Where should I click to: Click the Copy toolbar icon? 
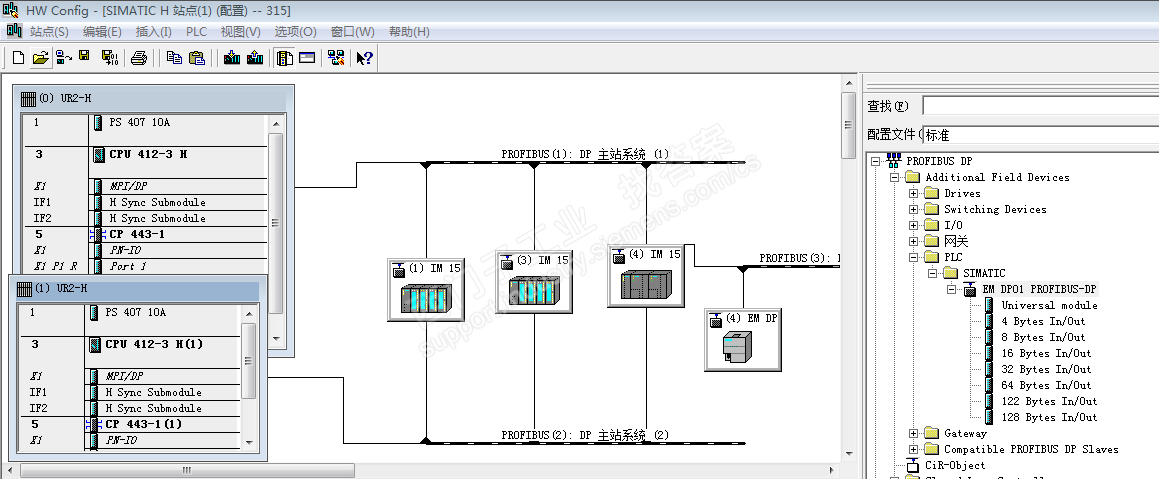(x=174, y=58)
